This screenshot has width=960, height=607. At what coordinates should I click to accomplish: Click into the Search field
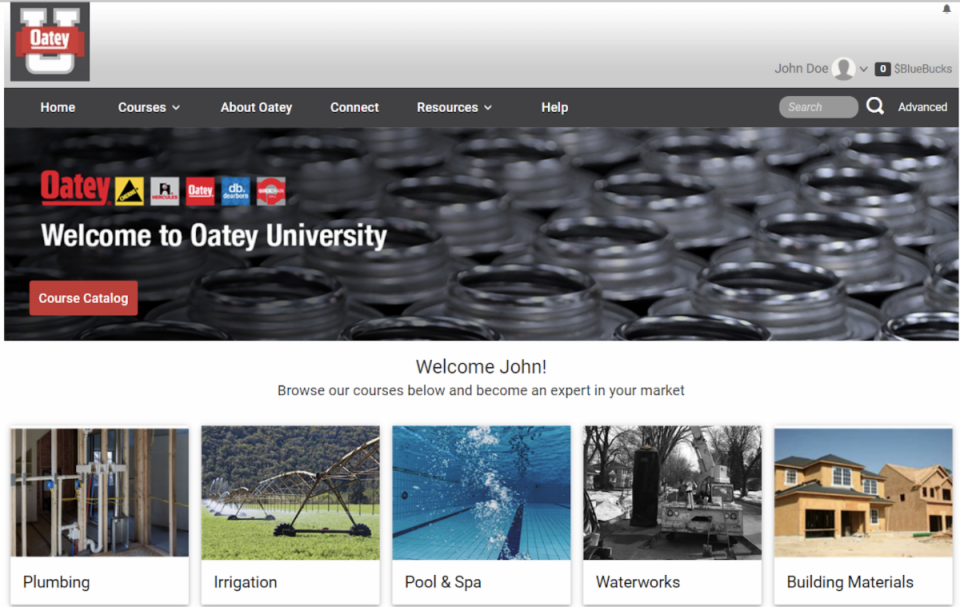pos(818,107)
